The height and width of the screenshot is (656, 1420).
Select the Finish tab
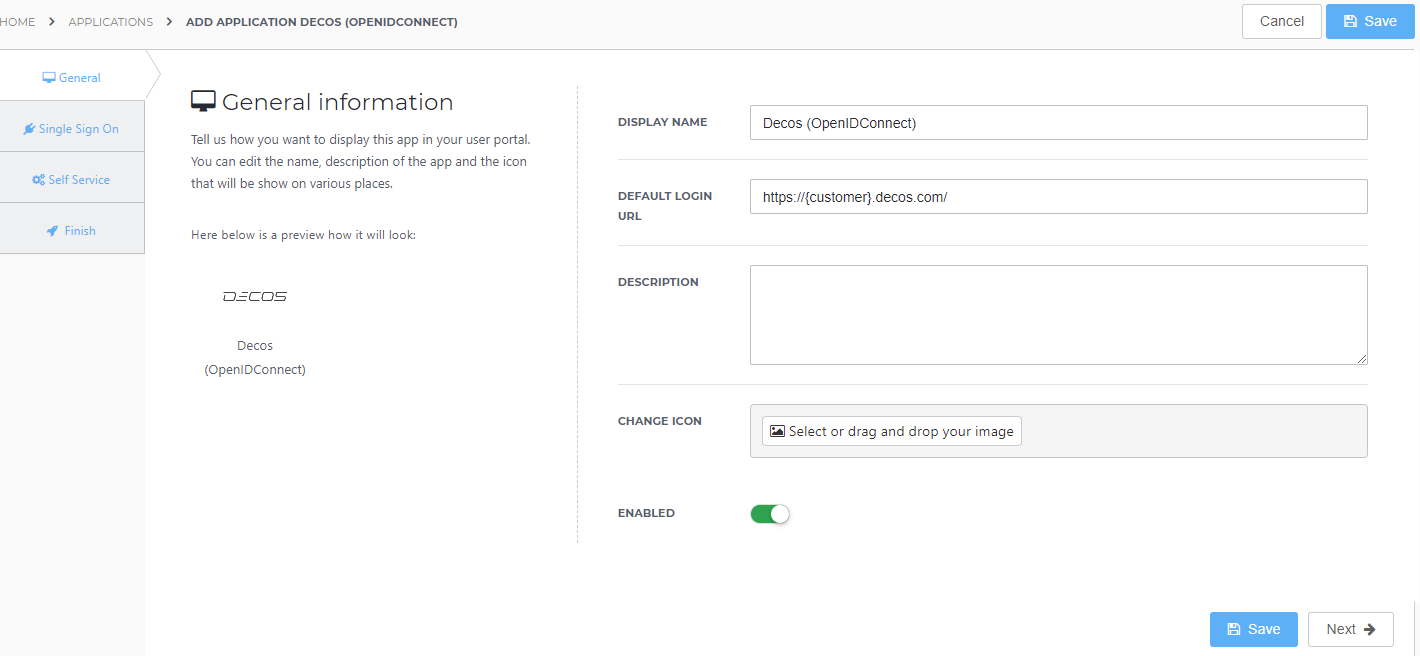(x=72, y=231)
